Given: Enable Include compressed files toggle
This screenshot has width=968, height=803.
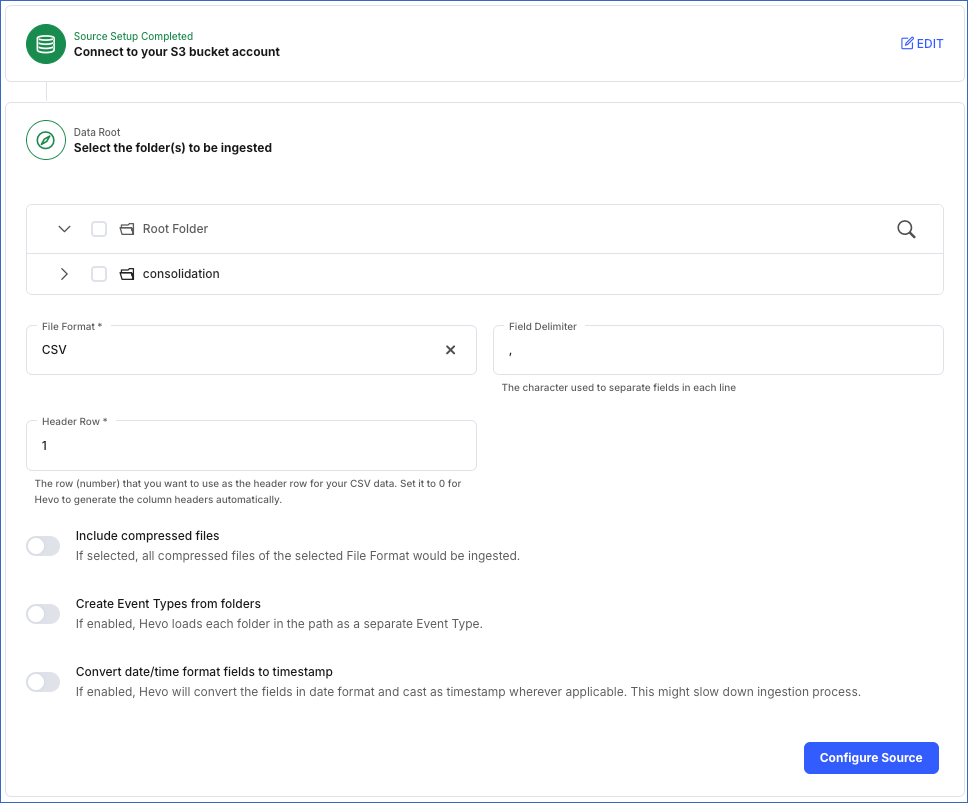Looking at the screenshot, I should (x=43, y=546).
